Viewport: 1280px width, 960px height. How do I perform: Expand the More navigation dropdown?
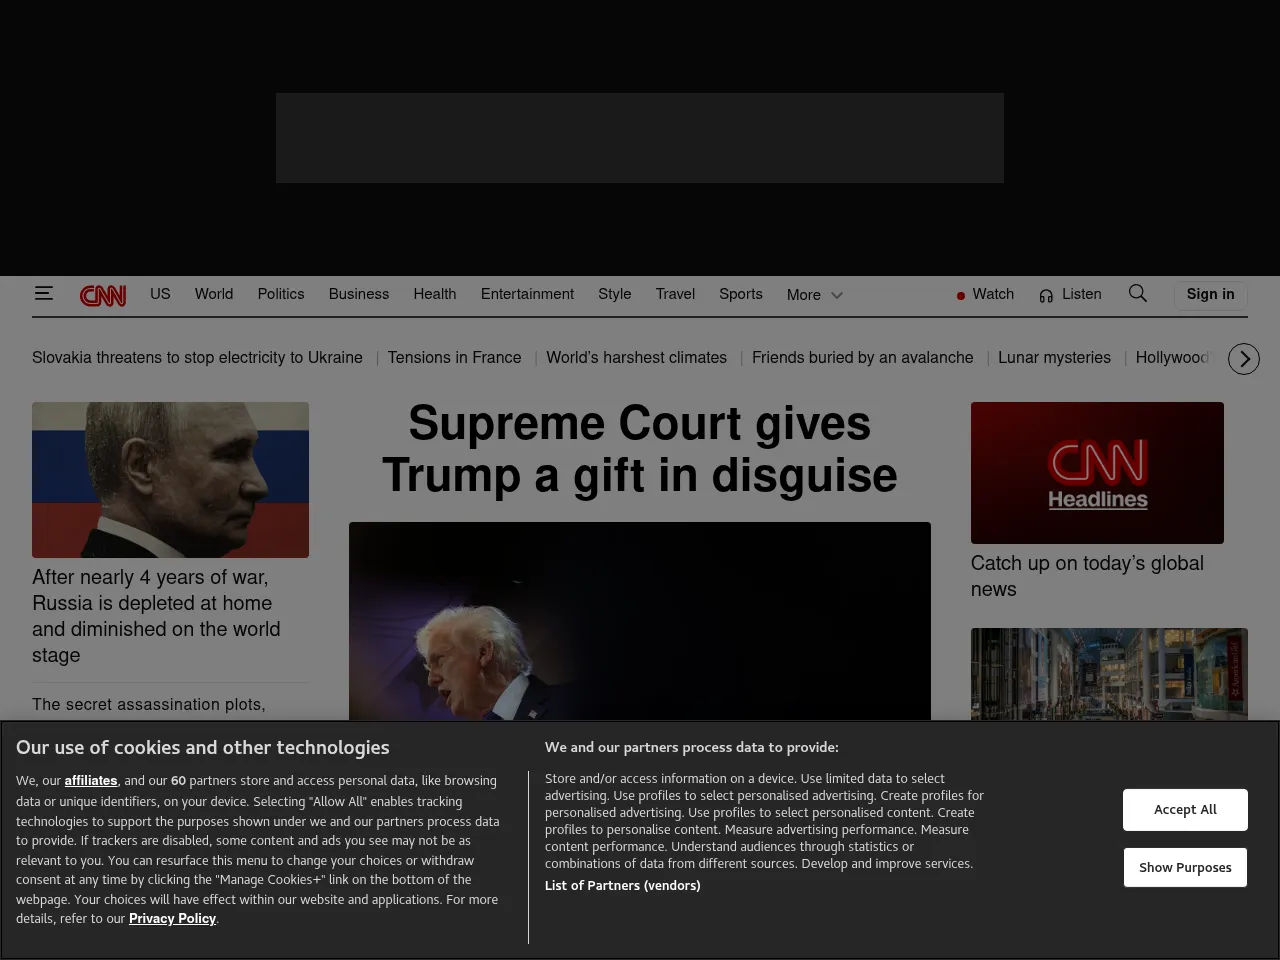[x=813, y=295]
